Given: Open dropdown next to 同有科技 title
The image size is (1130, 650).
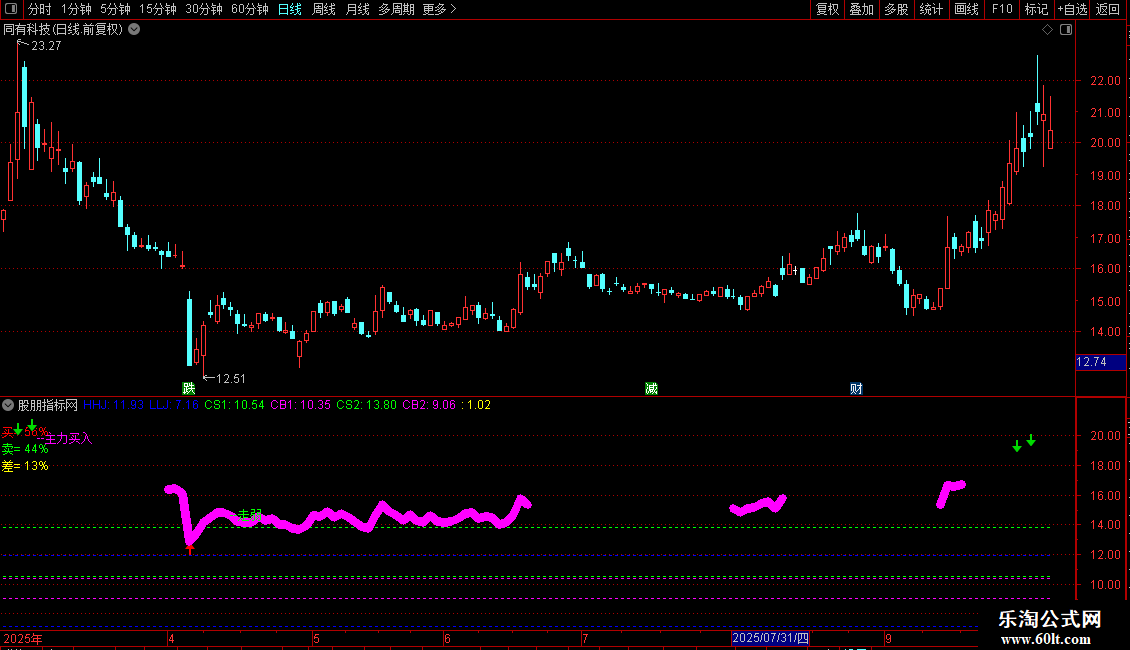Looking at the screenshot, I should tap(134, 30).
